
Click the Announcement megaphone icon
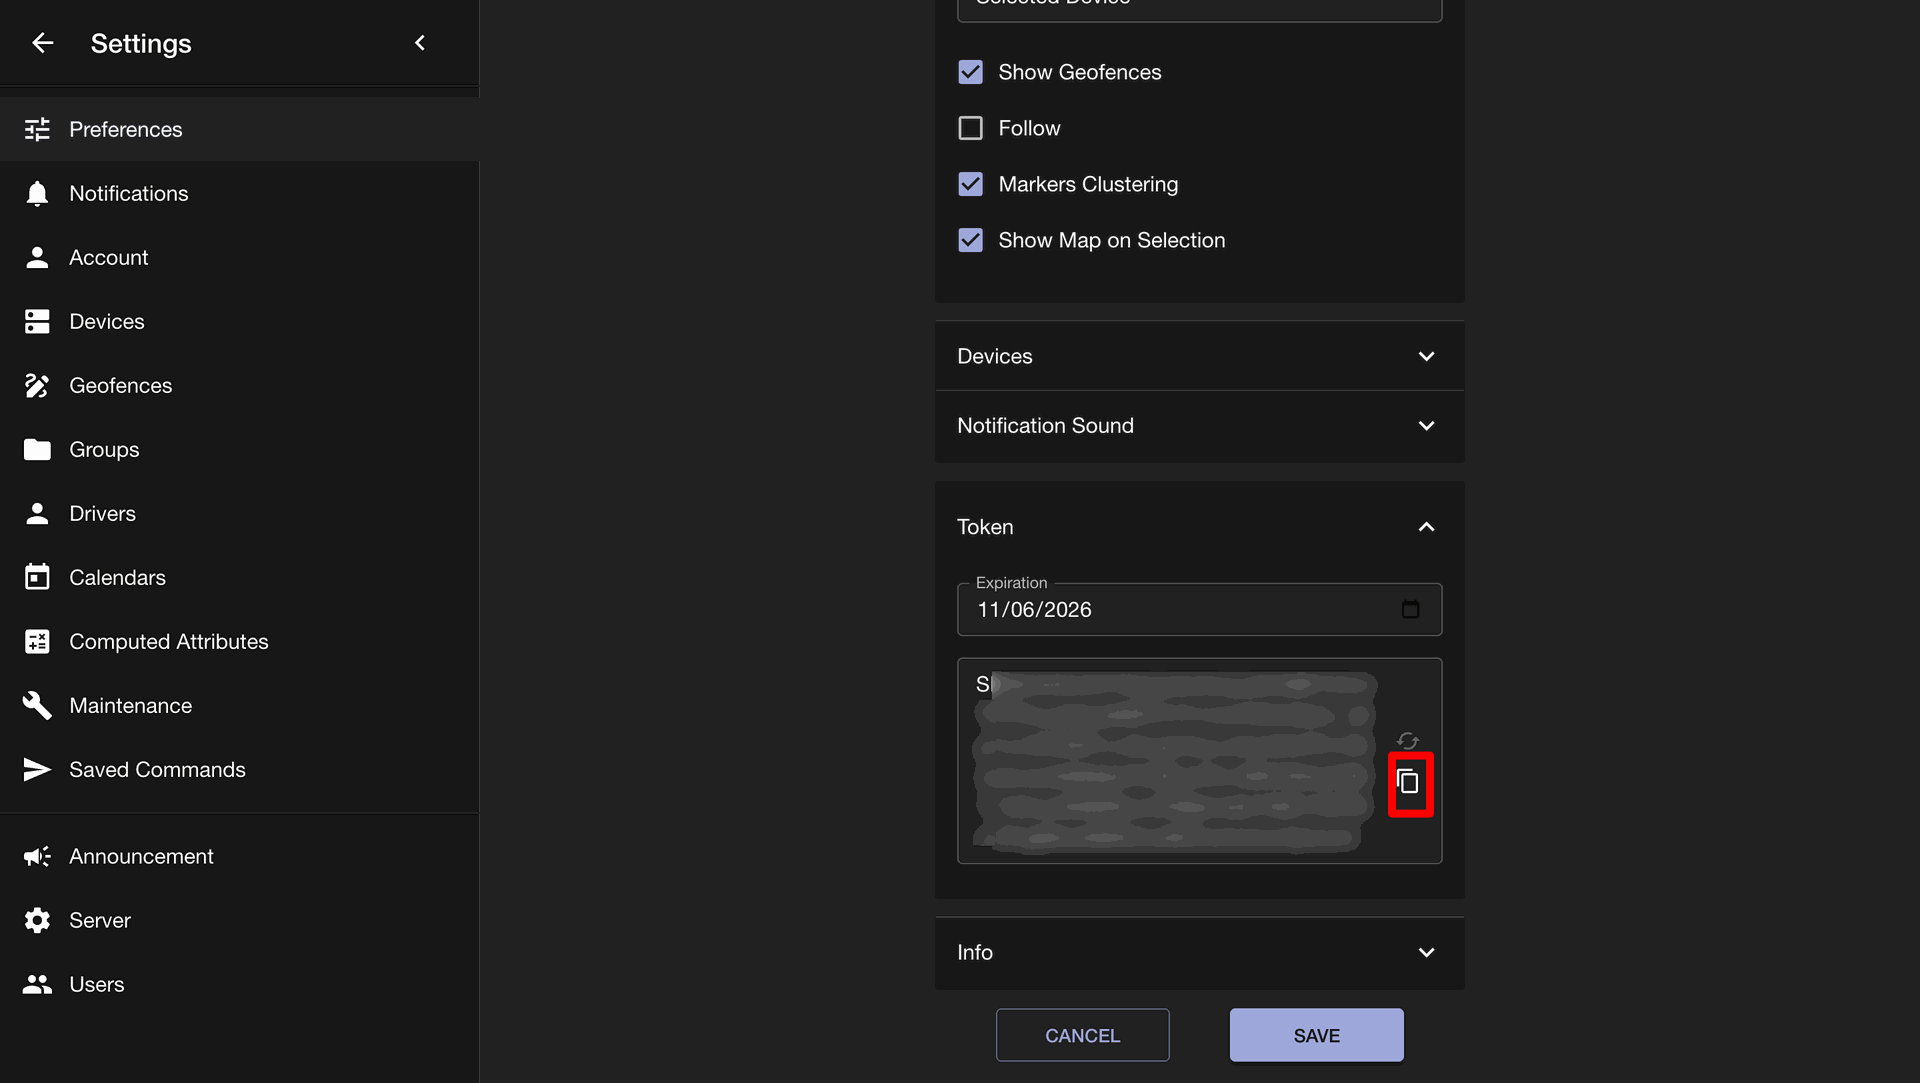point(37,856)
